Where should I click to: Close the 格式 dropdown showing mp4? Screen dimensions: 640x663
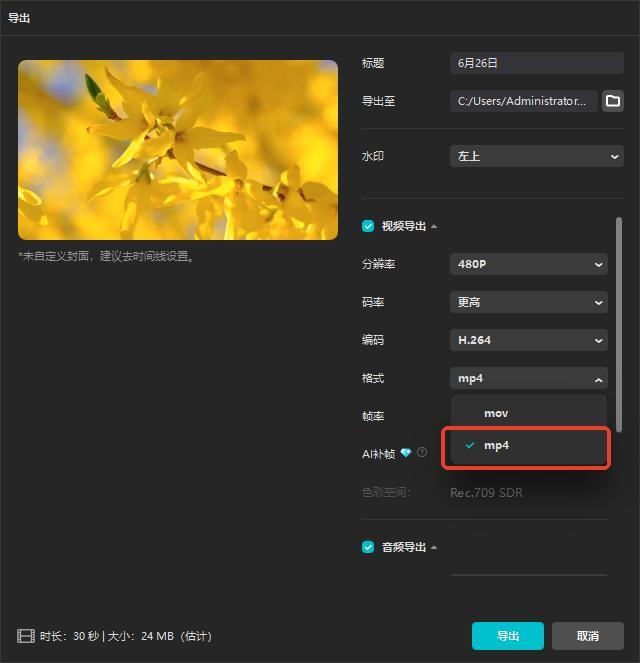(x=528, y=378)
